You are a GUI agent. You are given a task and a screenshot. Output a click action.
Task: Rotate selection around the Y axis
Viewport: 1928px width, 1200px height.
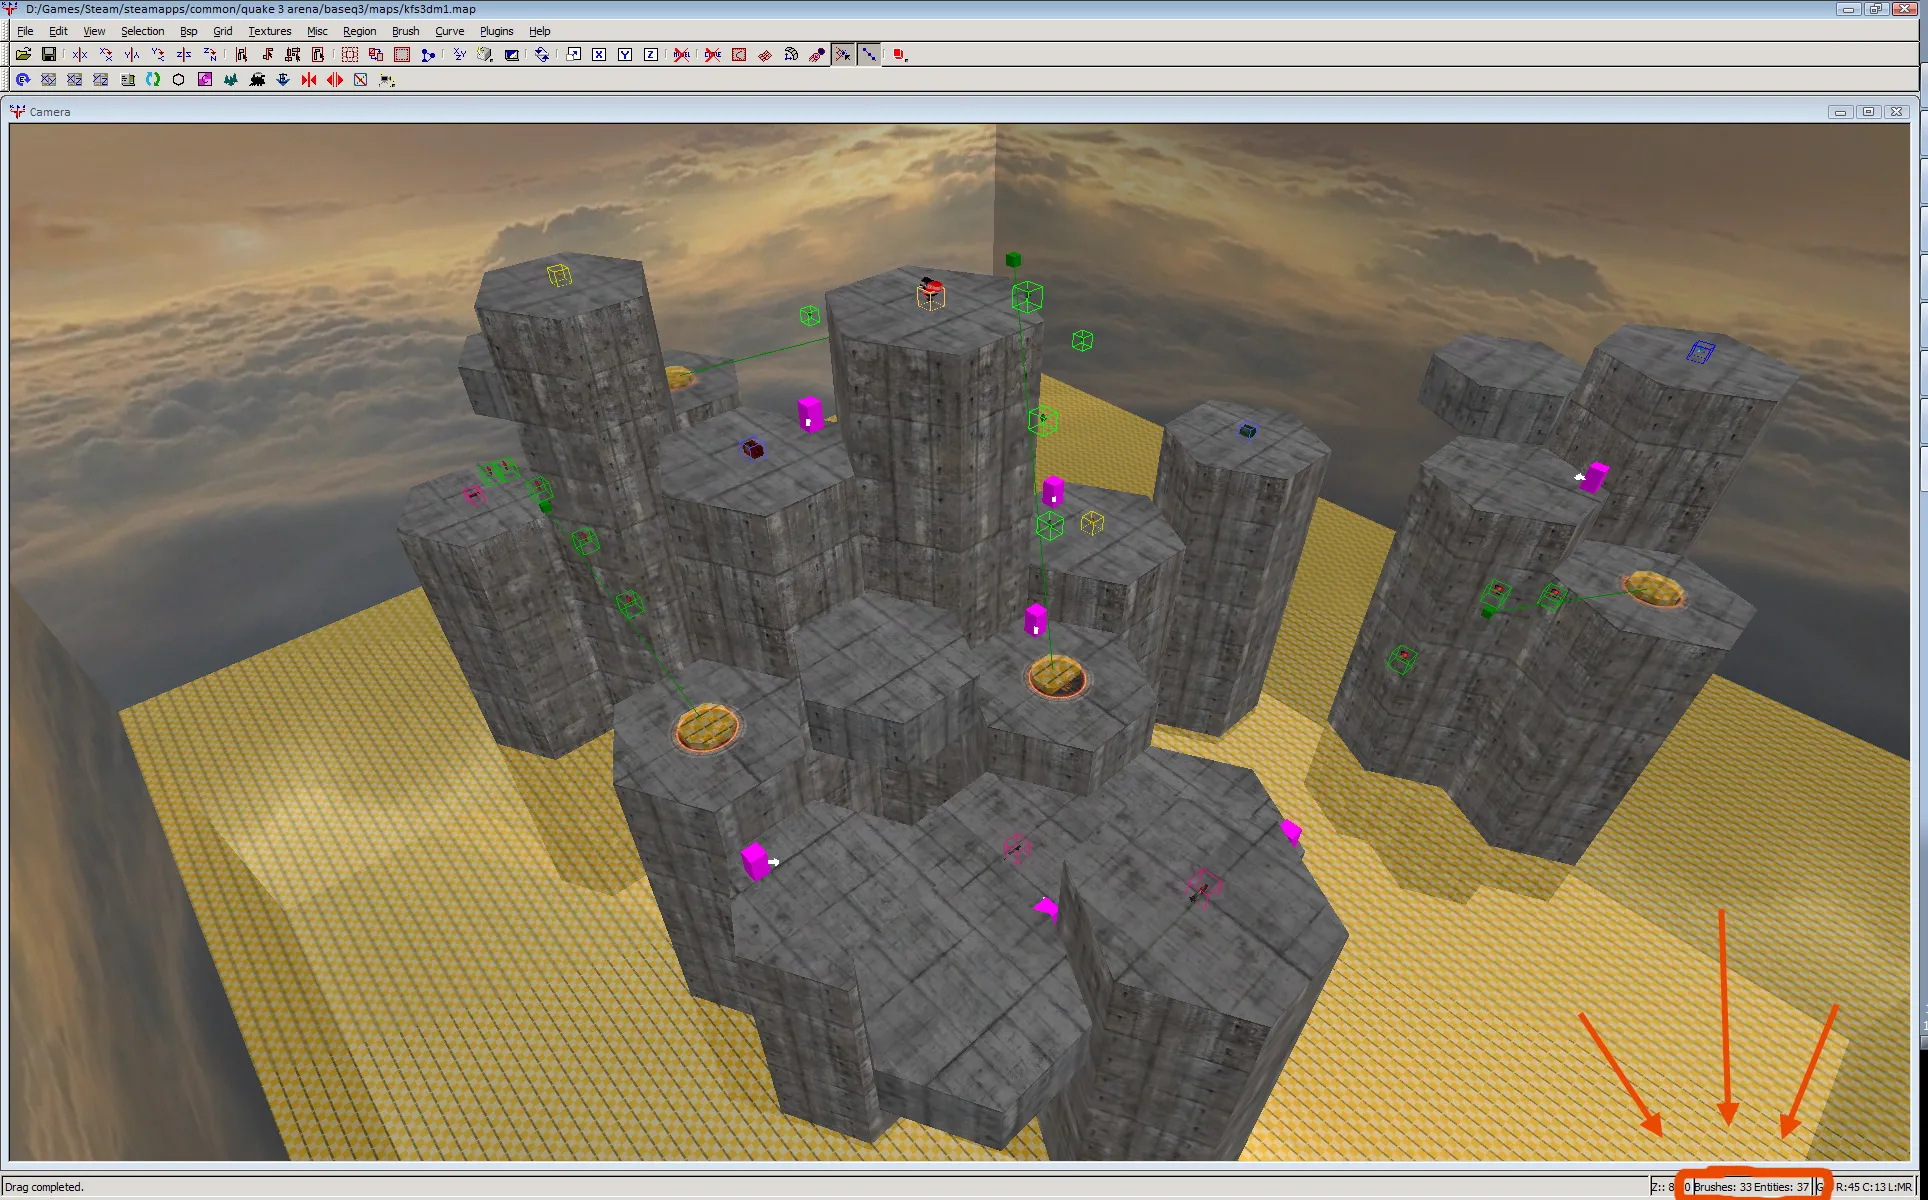pos(158,55)
